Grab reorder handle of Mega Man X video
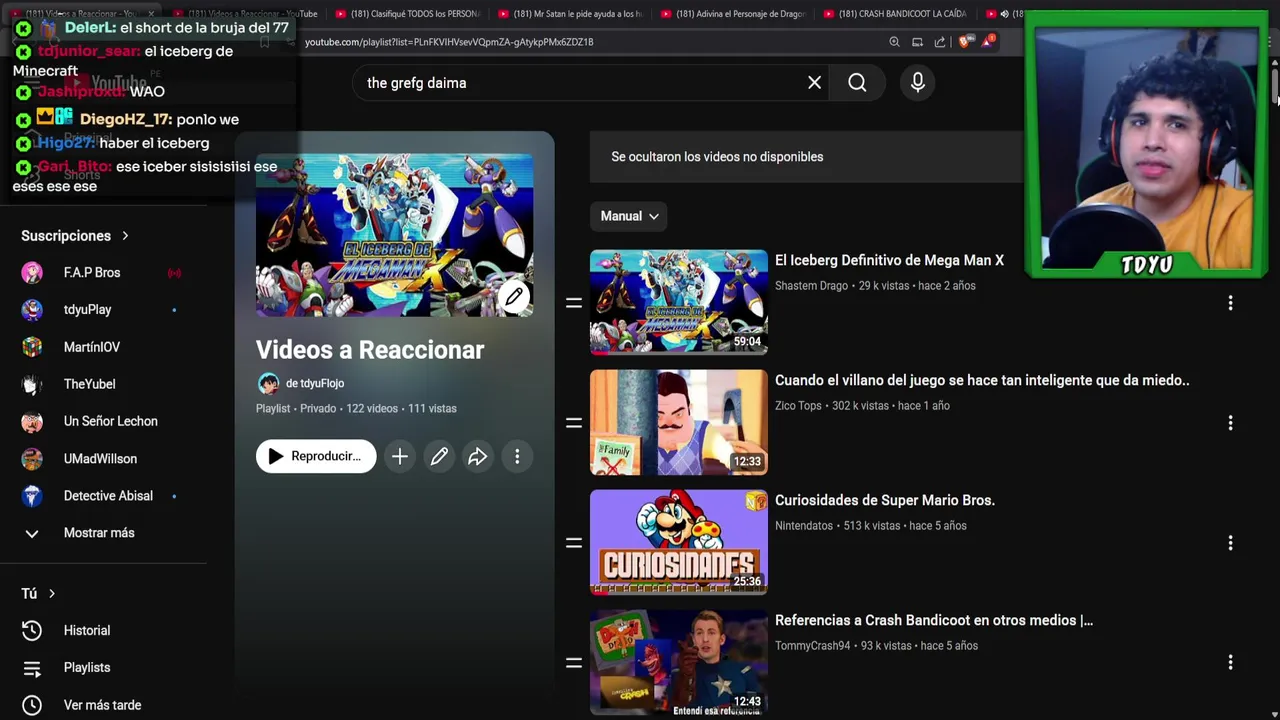This screenshot has width=1280, height=720. 574,302
